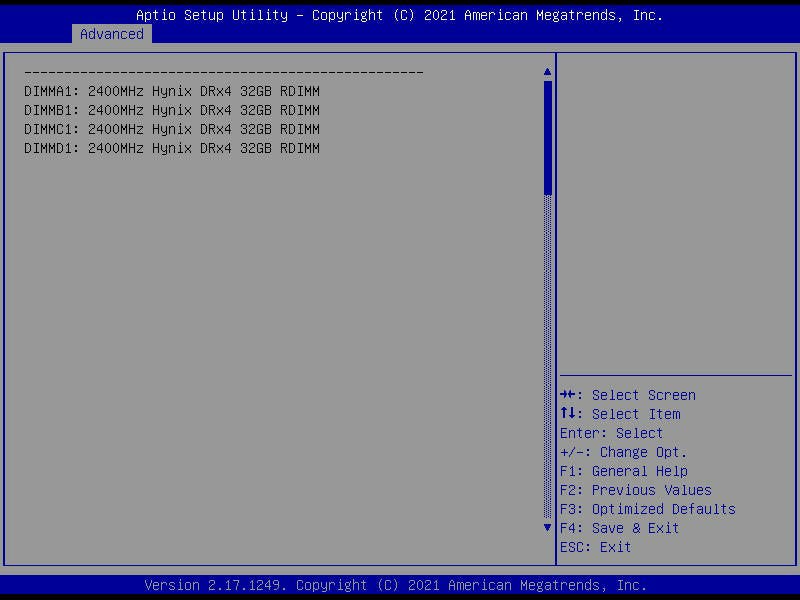Select the DIMMA1 memory entry

click(172, 91)
